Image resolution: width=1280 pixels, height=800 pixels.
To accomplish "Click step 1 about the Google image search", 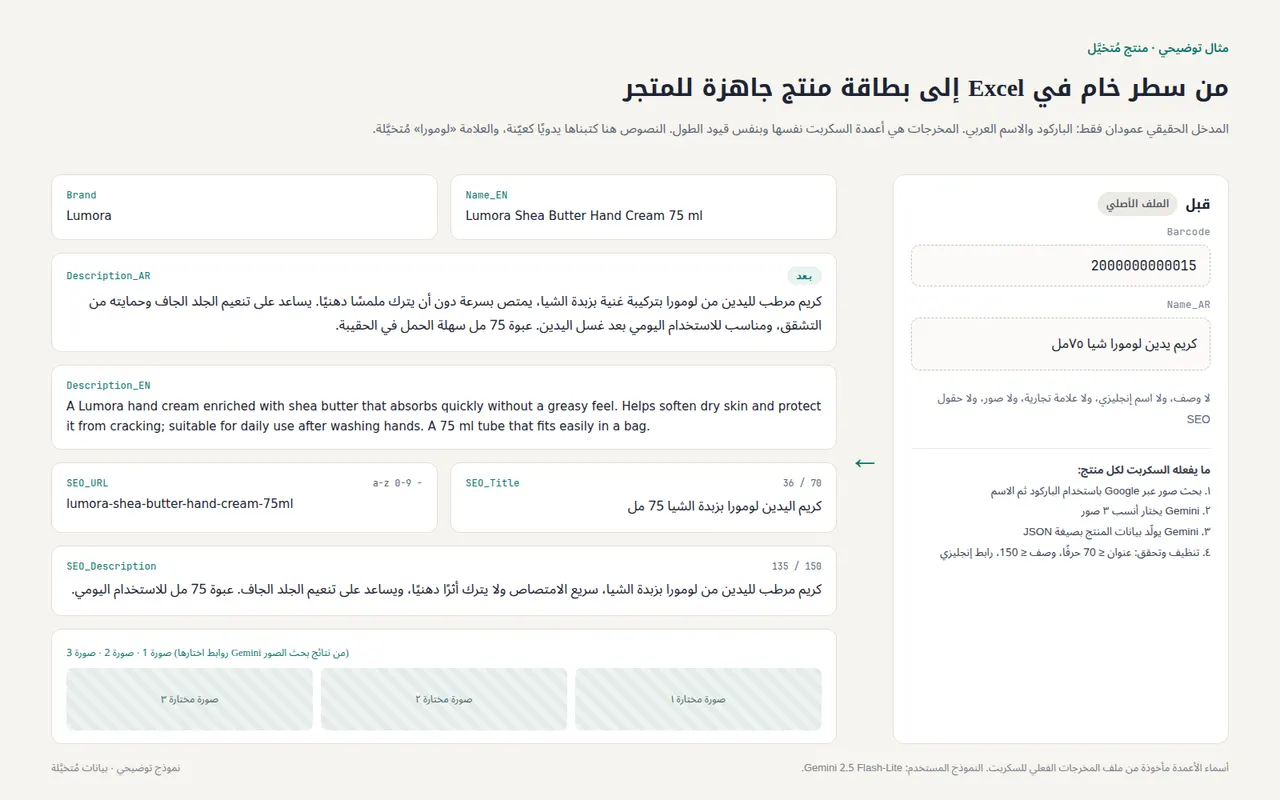I will [1101, 491].
